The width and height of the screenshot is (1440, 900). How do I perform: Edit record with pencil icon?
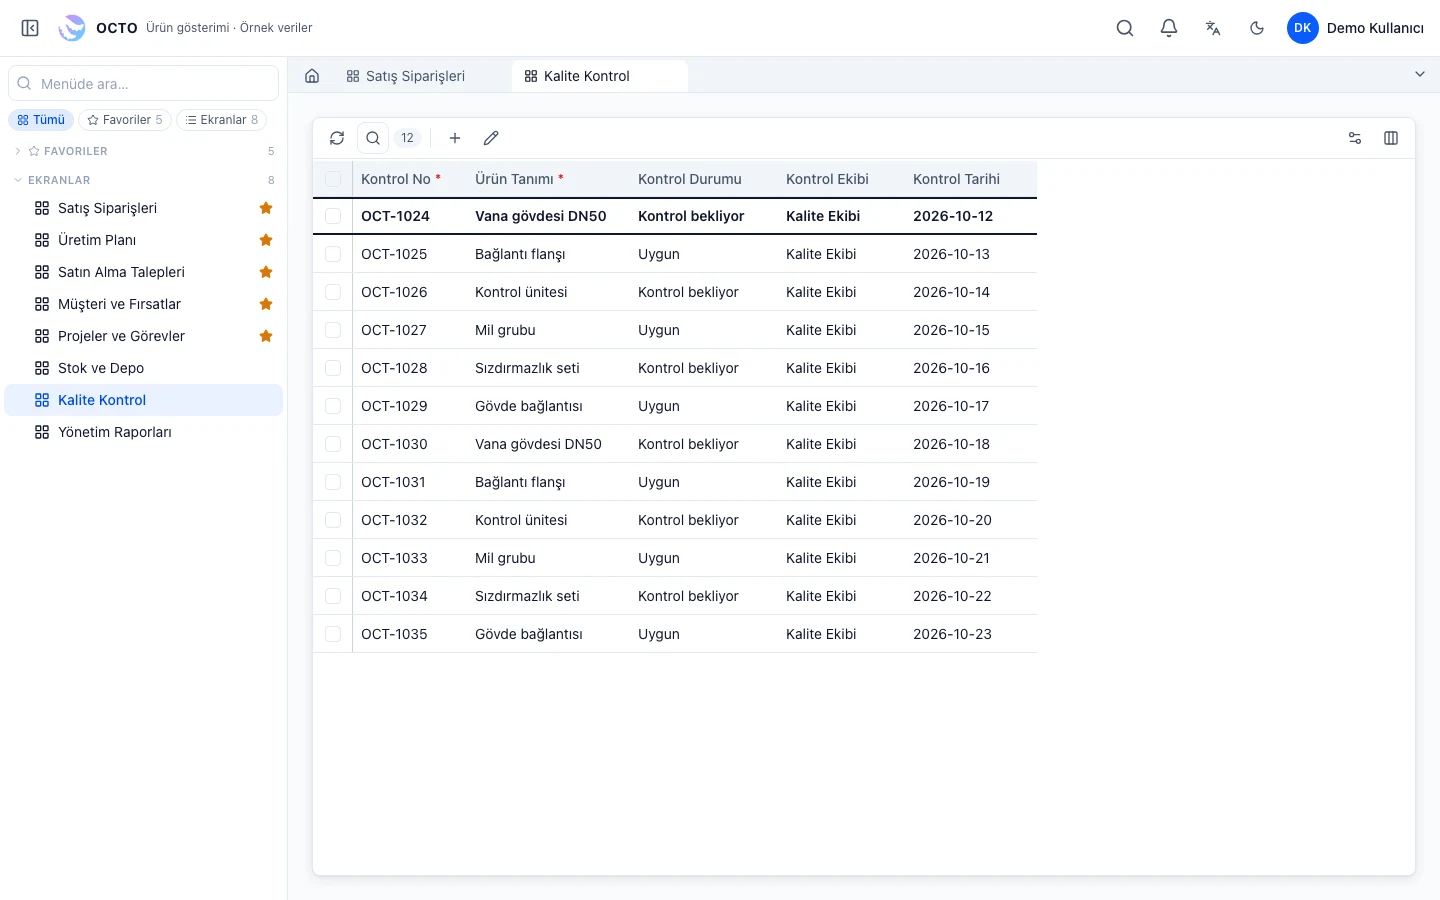(491, 138)
